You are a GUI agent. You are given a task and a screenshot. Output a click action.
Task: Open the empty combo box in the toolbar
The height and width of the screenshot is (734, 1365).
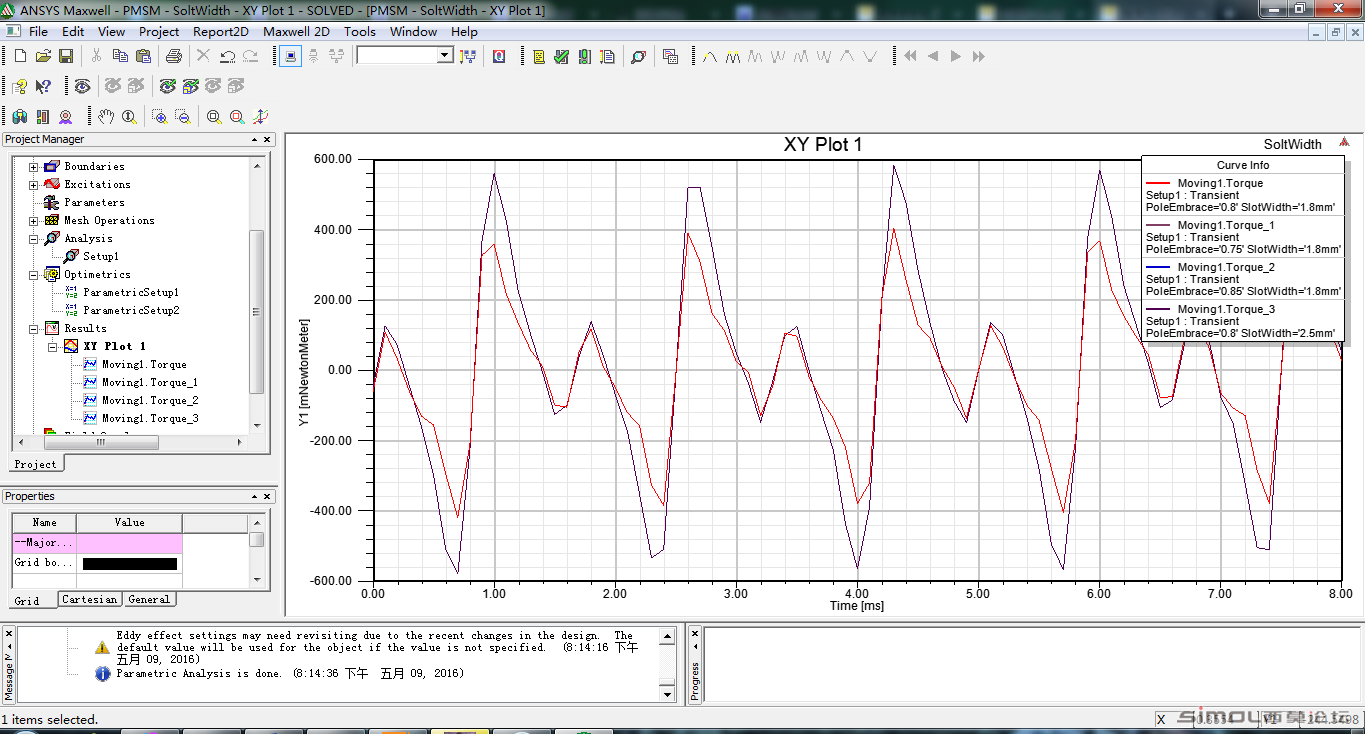405,56
